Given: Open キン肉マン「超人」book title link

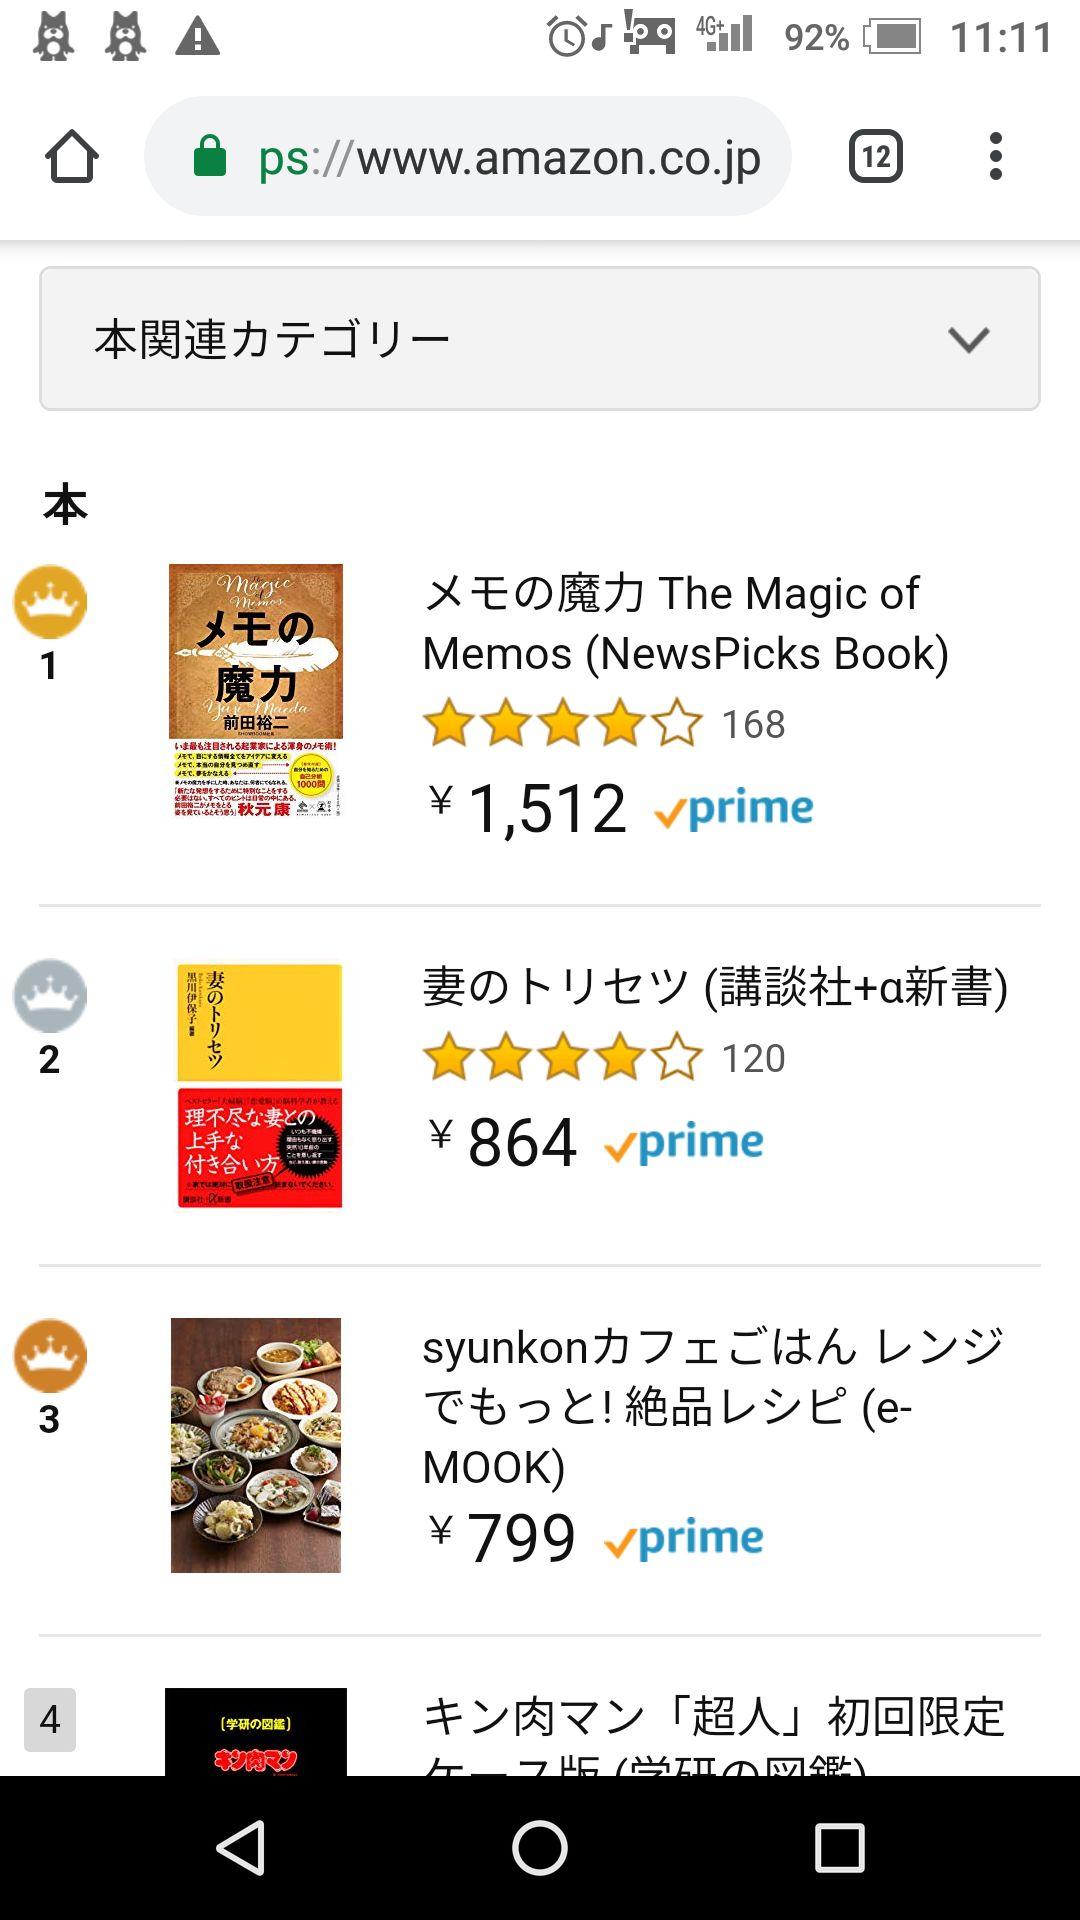Looking at the screenshot, I should tap(713, 1718).
